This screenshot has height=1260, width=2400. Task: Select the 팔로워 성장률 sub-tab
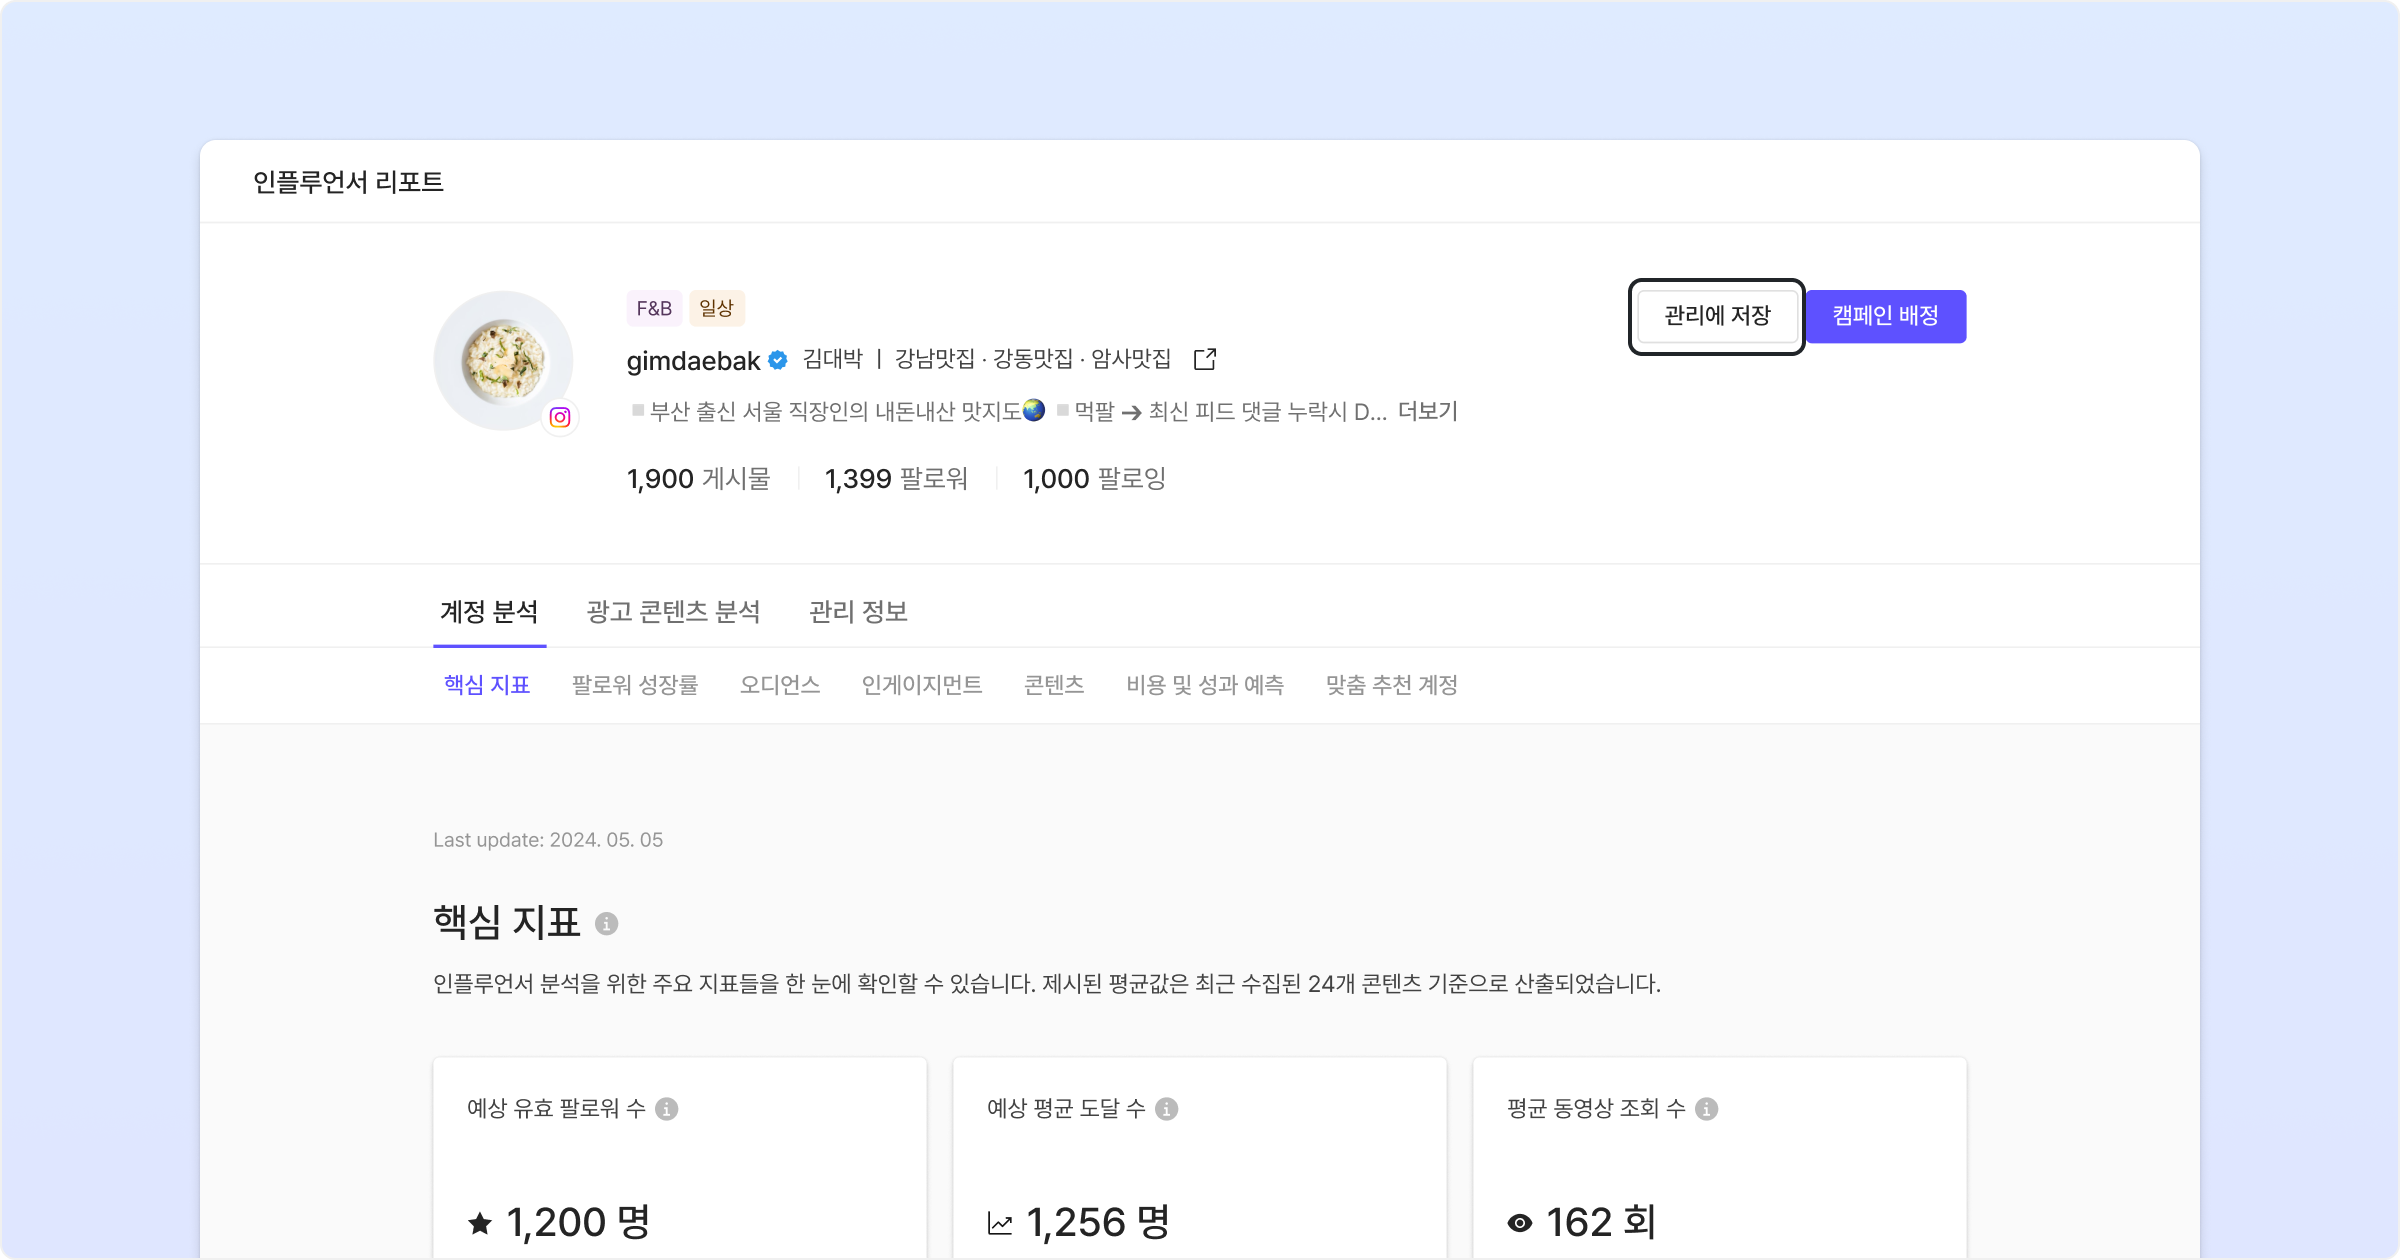pos(635,685)
